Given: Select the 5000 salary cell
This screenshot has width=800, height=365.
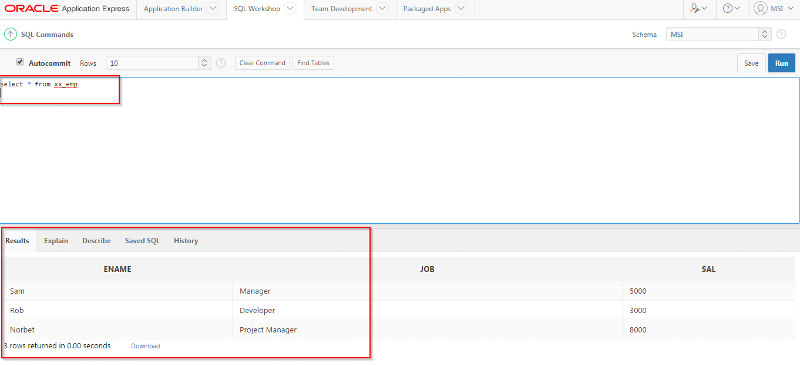Looking at the screenshot, I should (709, 291).
